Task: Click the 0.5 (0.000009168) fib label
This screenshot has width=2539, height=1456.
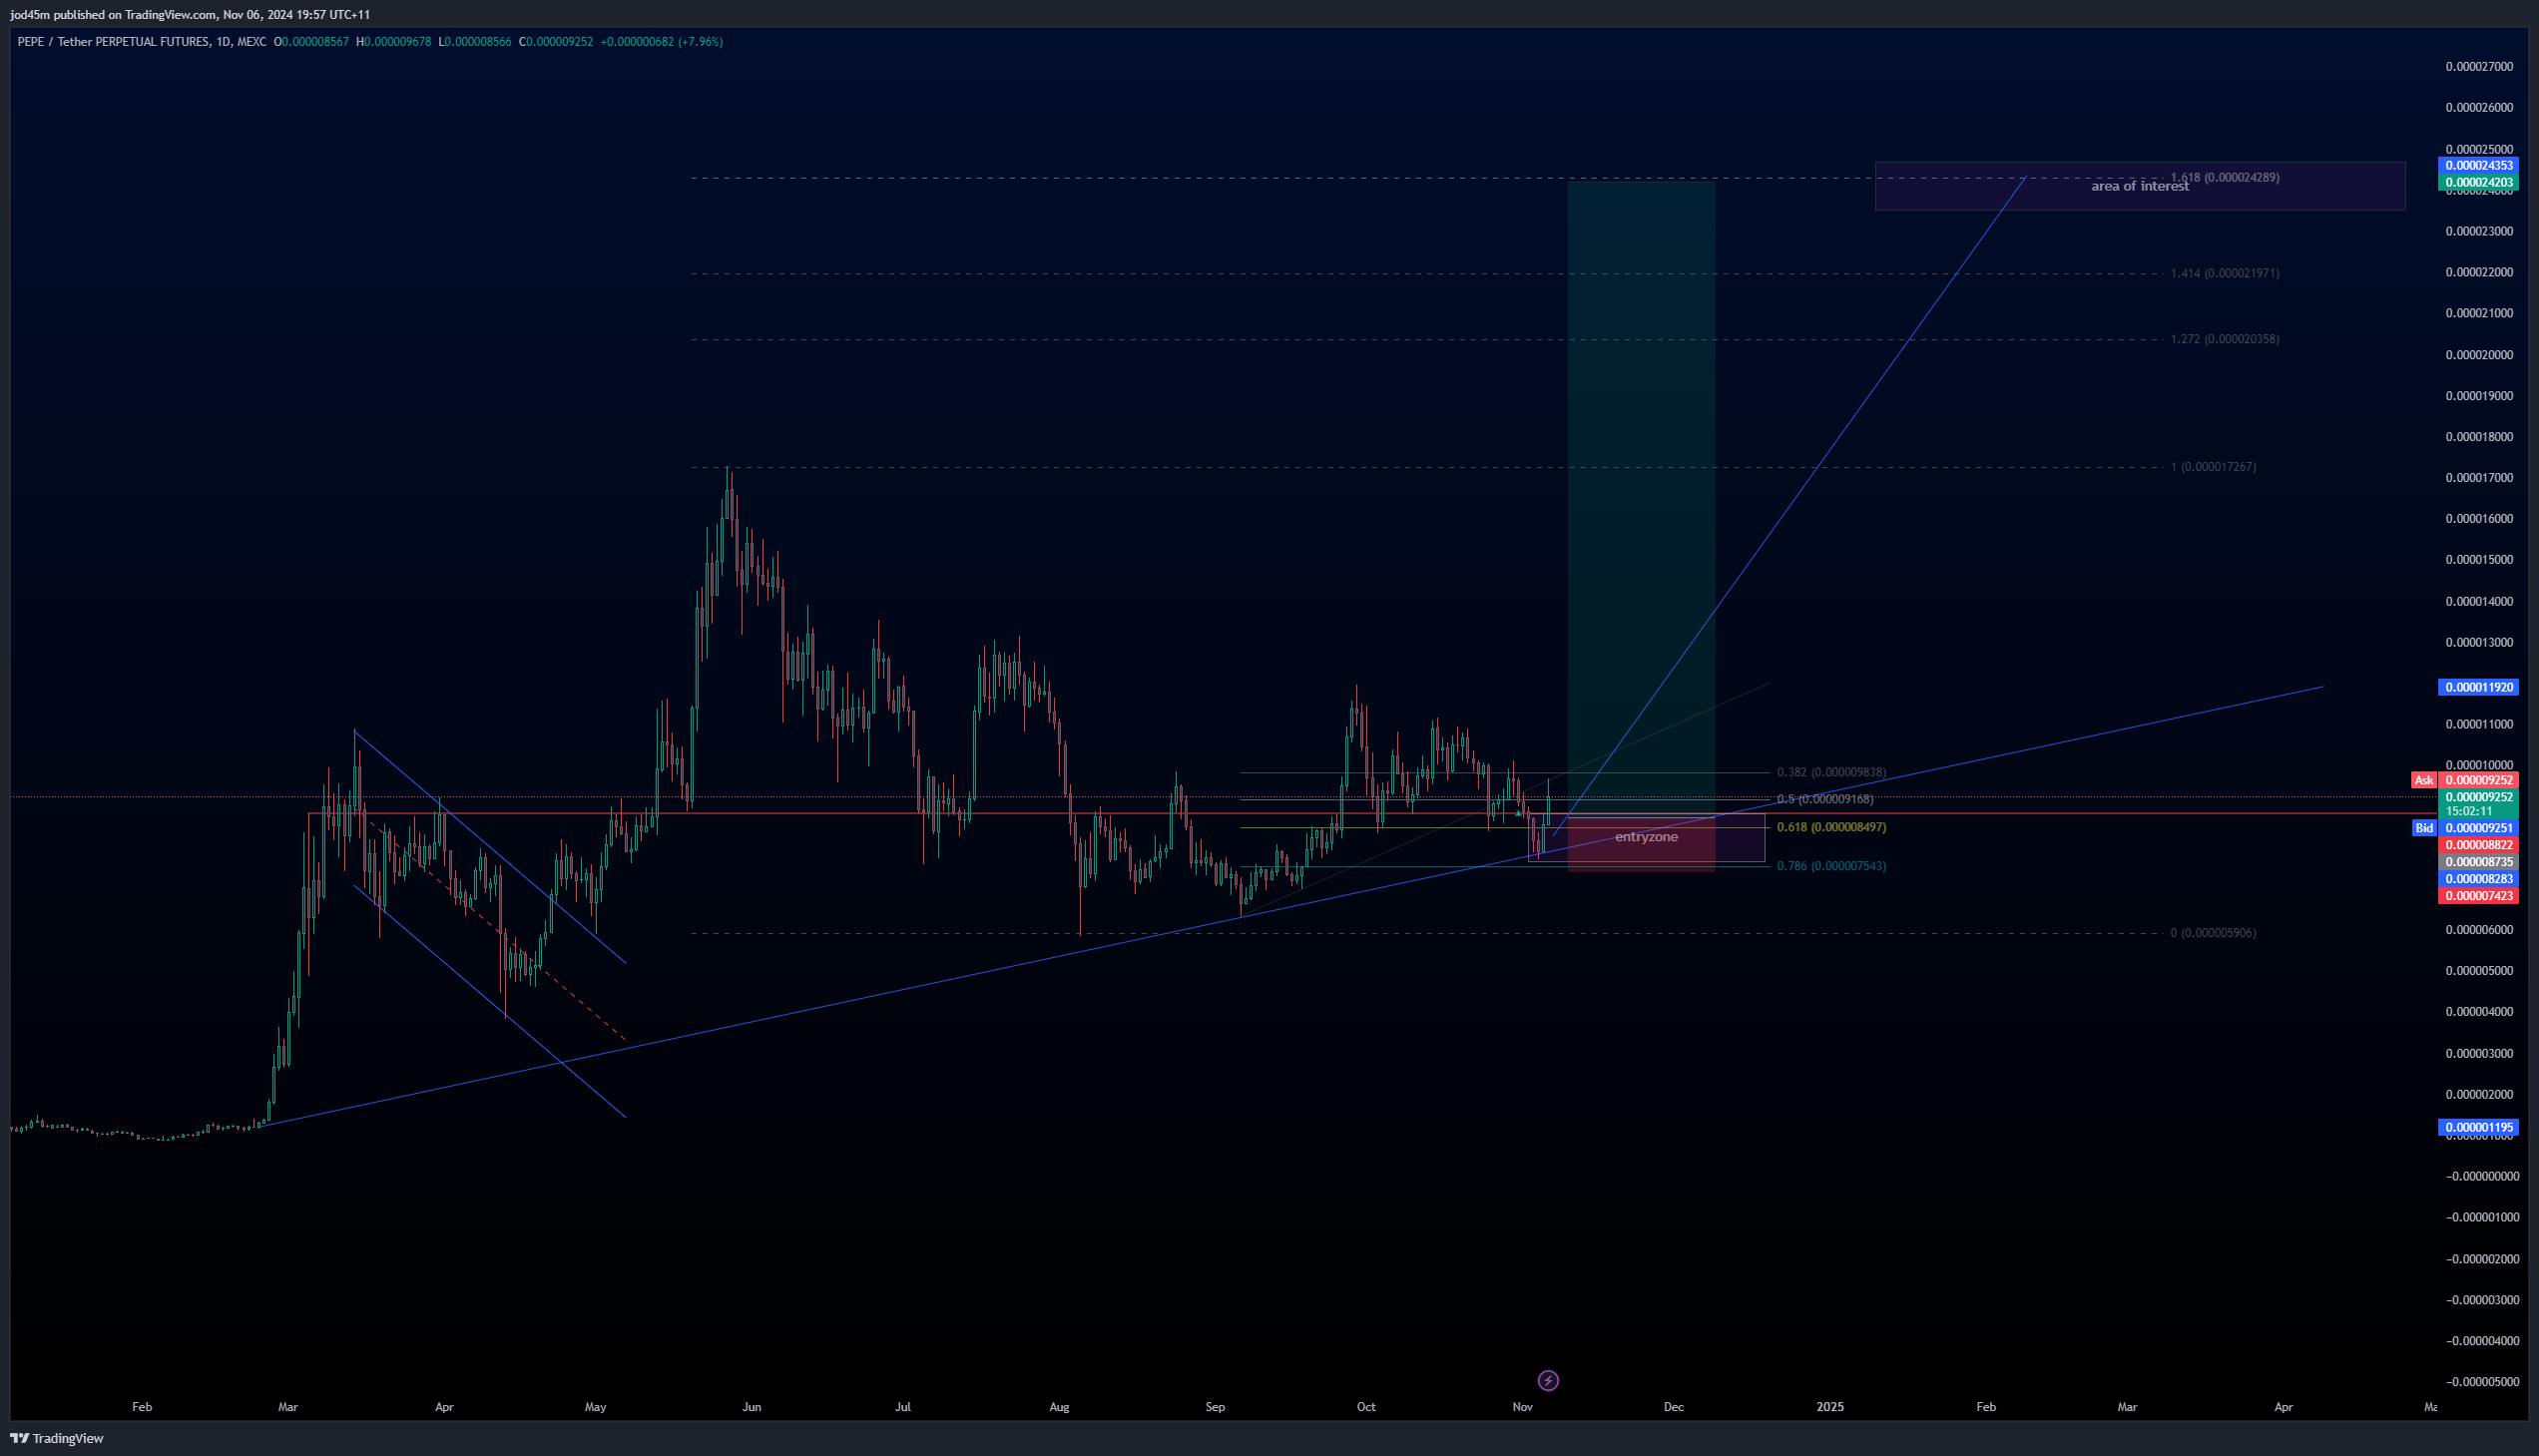Action: click(1825, 799)
